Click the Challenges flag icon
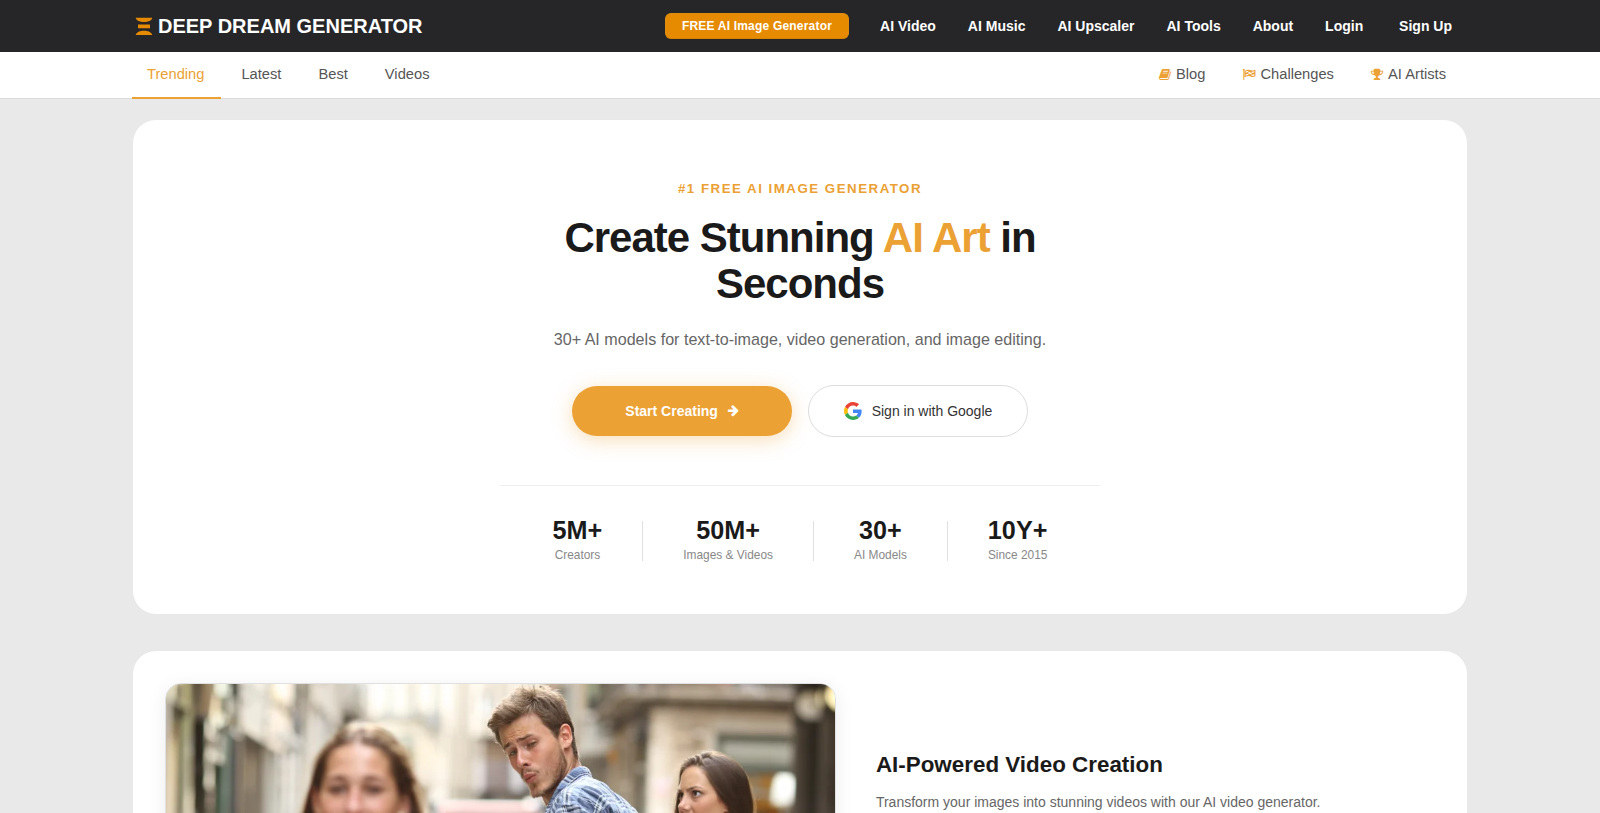 (1249, 74)
